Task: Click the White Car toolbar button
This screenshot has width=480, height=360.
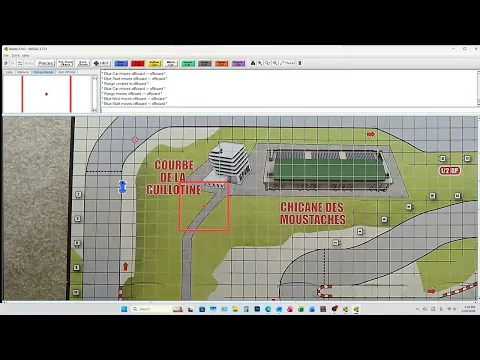Action: [x=171, y=63]
